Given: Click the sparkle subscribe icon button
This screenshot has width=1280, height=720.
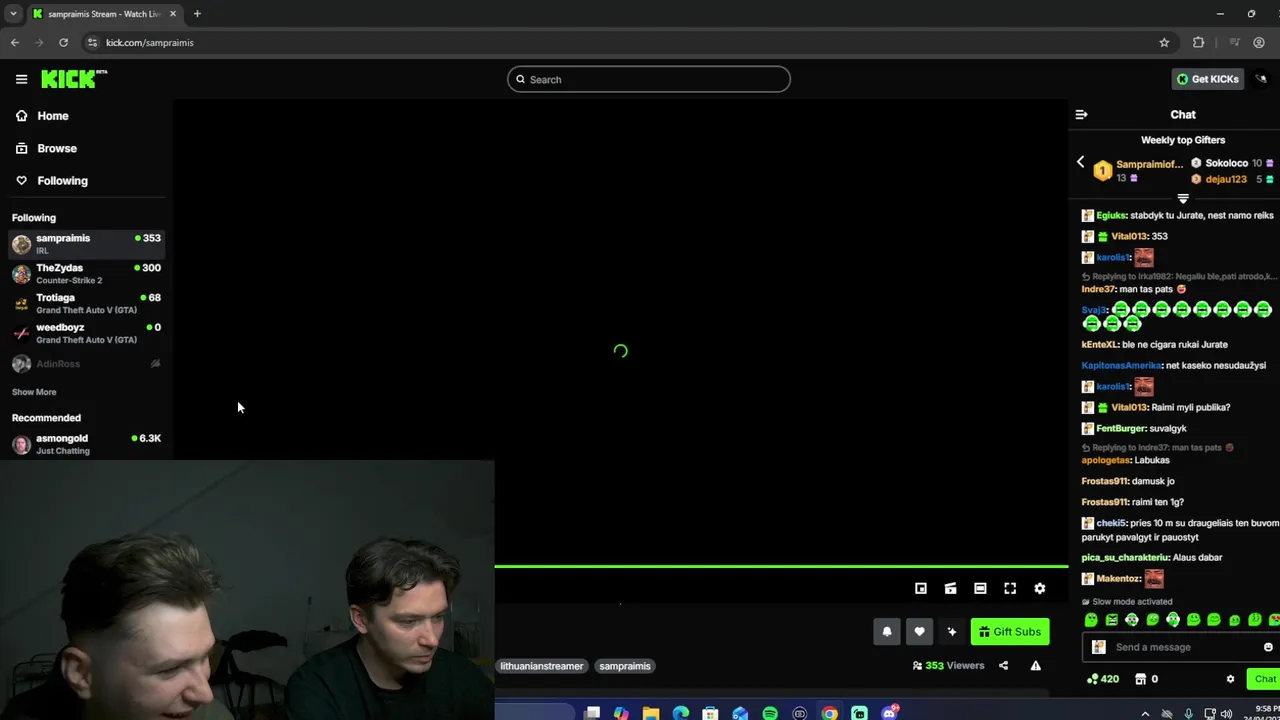Looking at the screenshot, I should 951,632.
